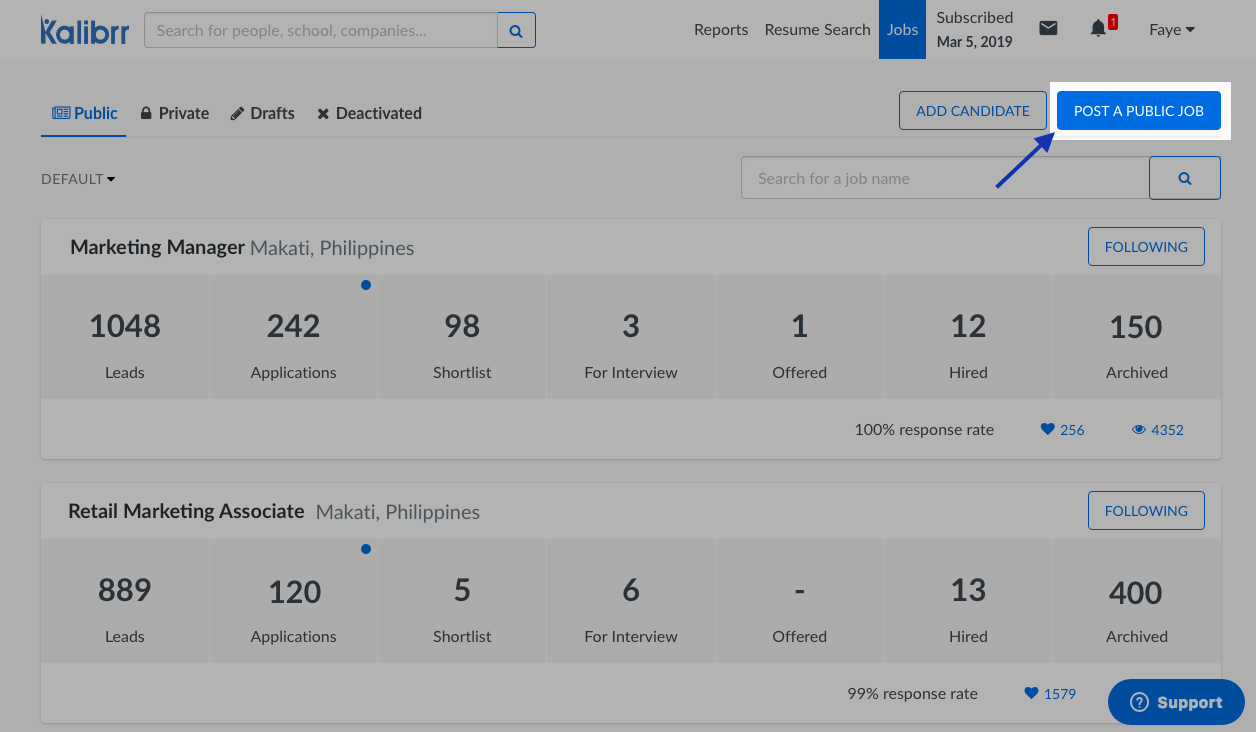Toggle FOLLOWING on Marketing Manager job
The image size is (1256, 732).
(1145, 247)
